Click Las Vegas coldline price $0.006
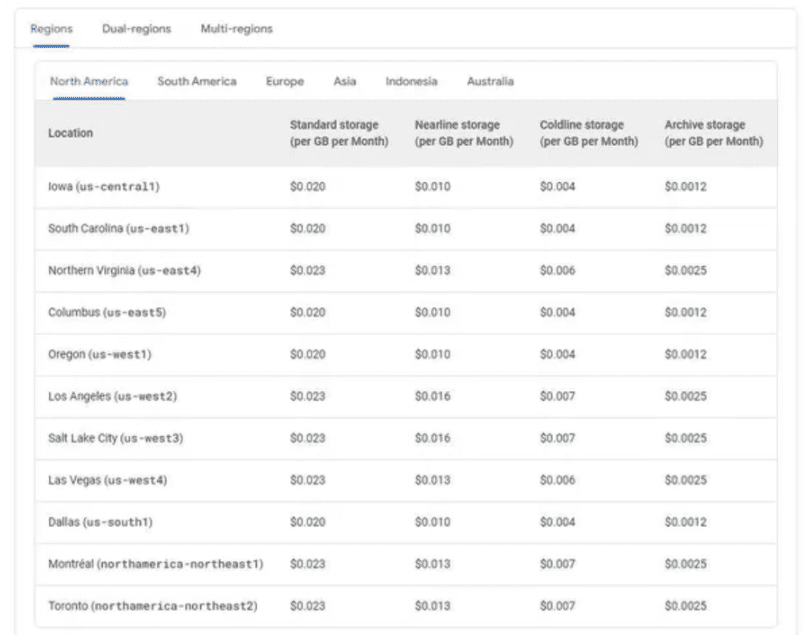Screen dimensions: 807x637 (557, 480)
